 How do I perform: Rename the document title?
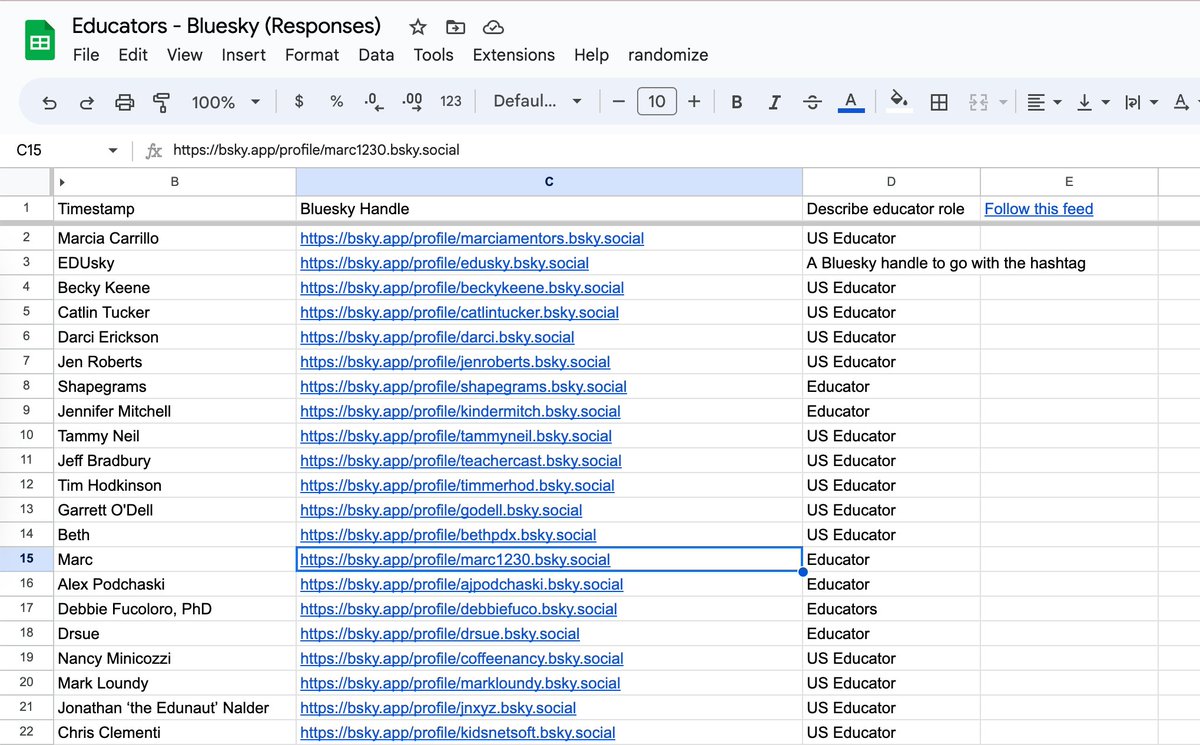[x=226, y=26]
